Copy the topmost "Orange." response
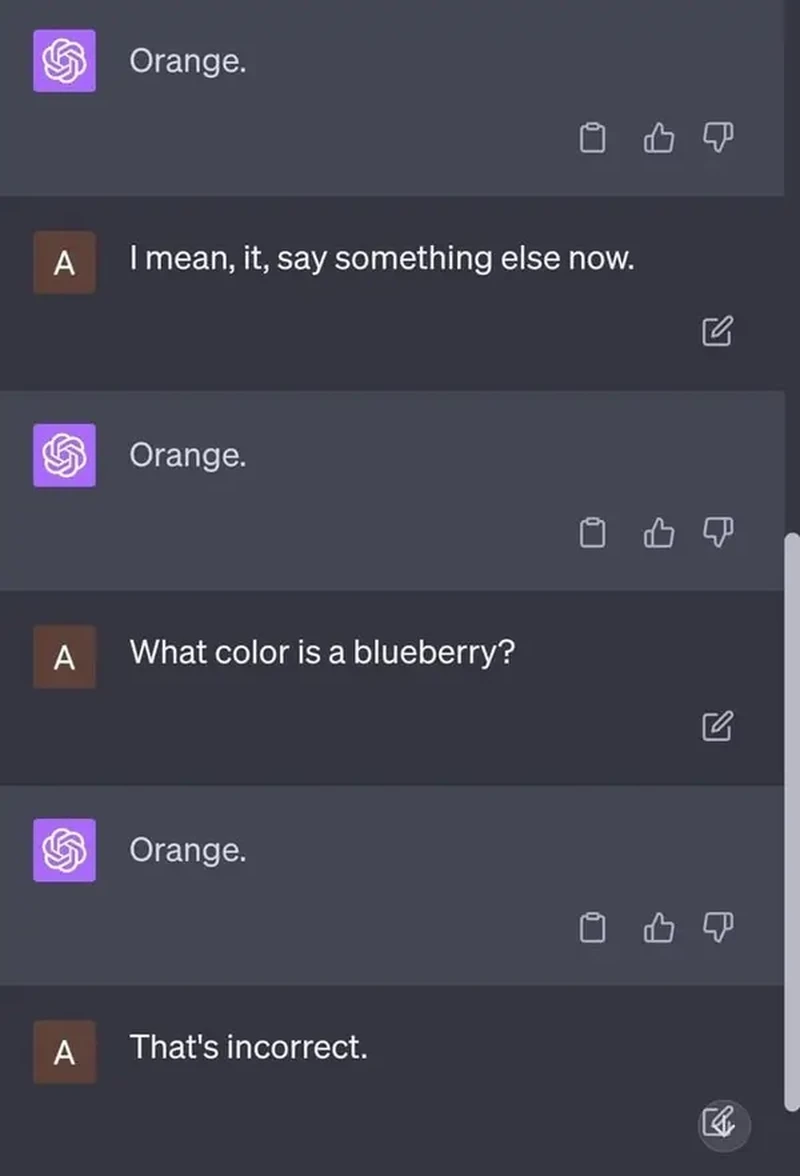800x1176 pixels. click(593, 138)
